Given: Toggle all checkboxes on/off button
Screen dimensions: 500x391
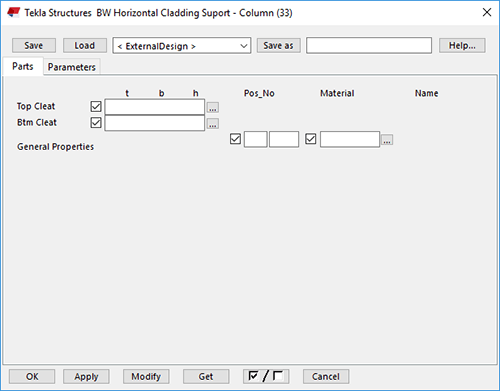Looking at the screenshot, I should [266, 376].
